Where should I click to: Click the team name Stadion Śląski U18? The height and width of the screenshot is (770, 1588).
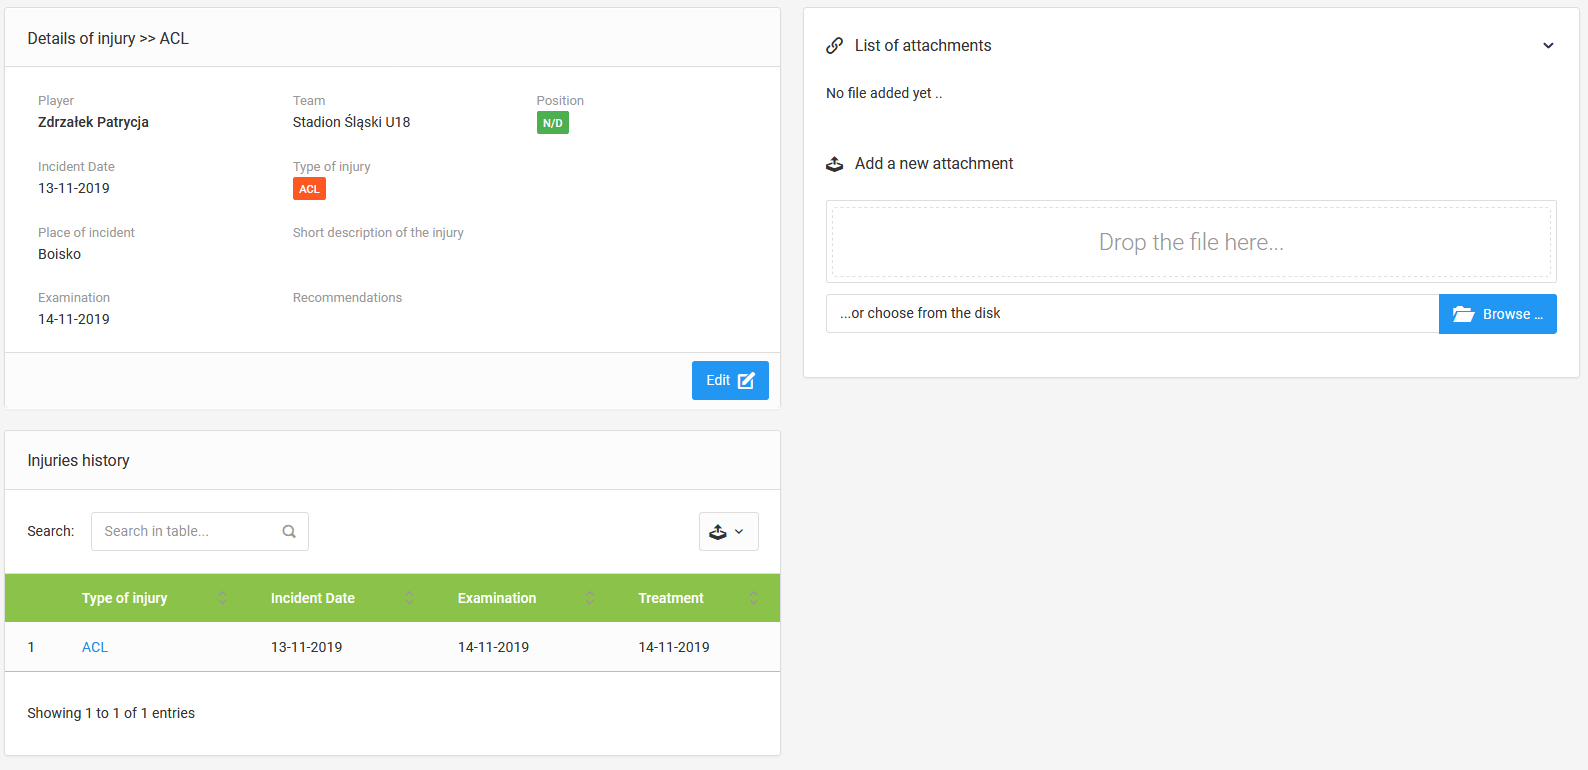(x=351, y=122)
